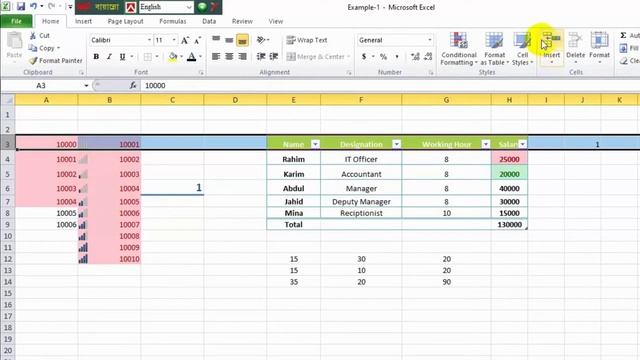The image size is (640, 360).
Task: Open Format as Table gallery
Action: 494,49
